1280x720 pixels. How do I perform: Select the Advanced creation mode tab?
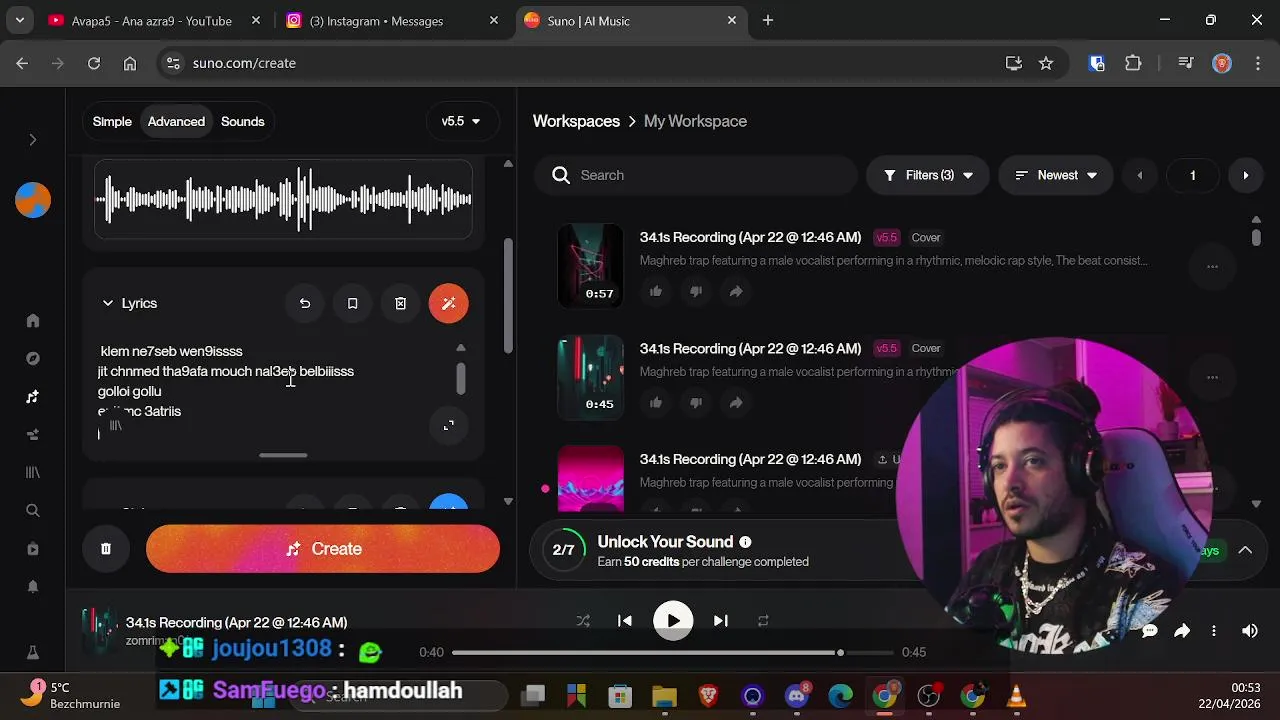(x=176, y=121)
